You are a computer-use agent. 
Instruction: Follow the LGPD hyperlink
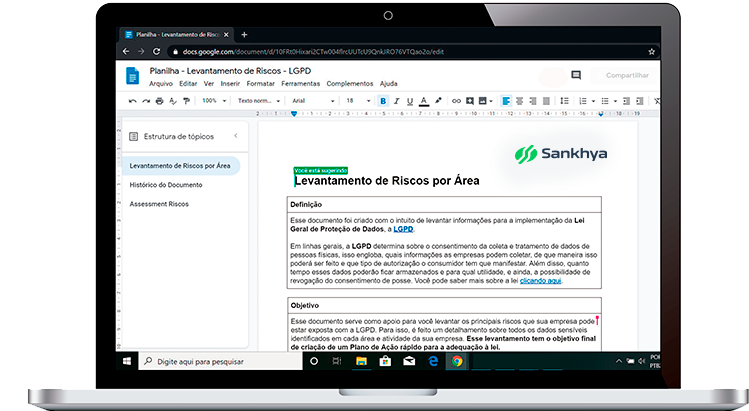(403, 229)
